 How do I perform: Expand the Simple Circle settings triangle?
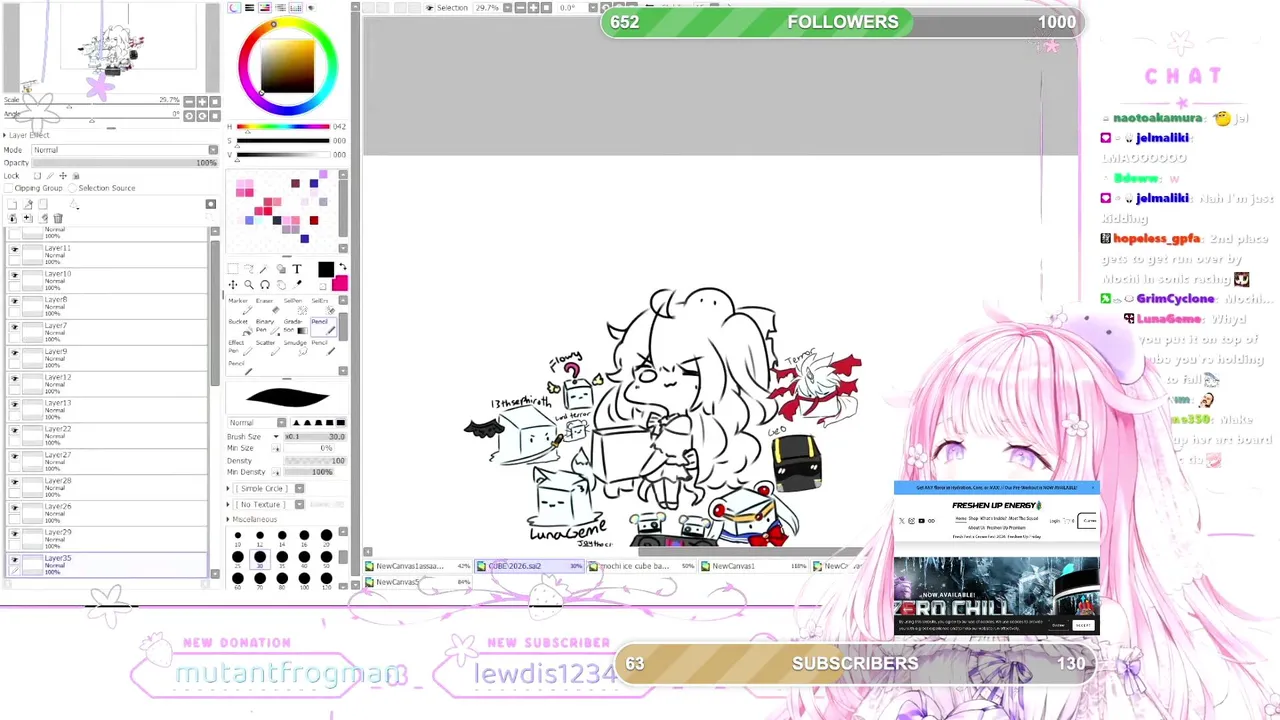tap(228, 488)
